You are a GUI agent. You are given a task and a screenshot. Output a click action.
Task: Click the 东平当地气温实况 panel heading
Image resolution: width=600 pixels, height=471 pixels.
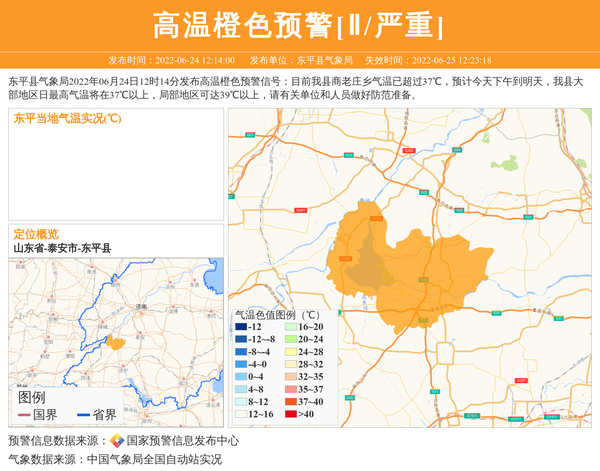click(66, 119)
